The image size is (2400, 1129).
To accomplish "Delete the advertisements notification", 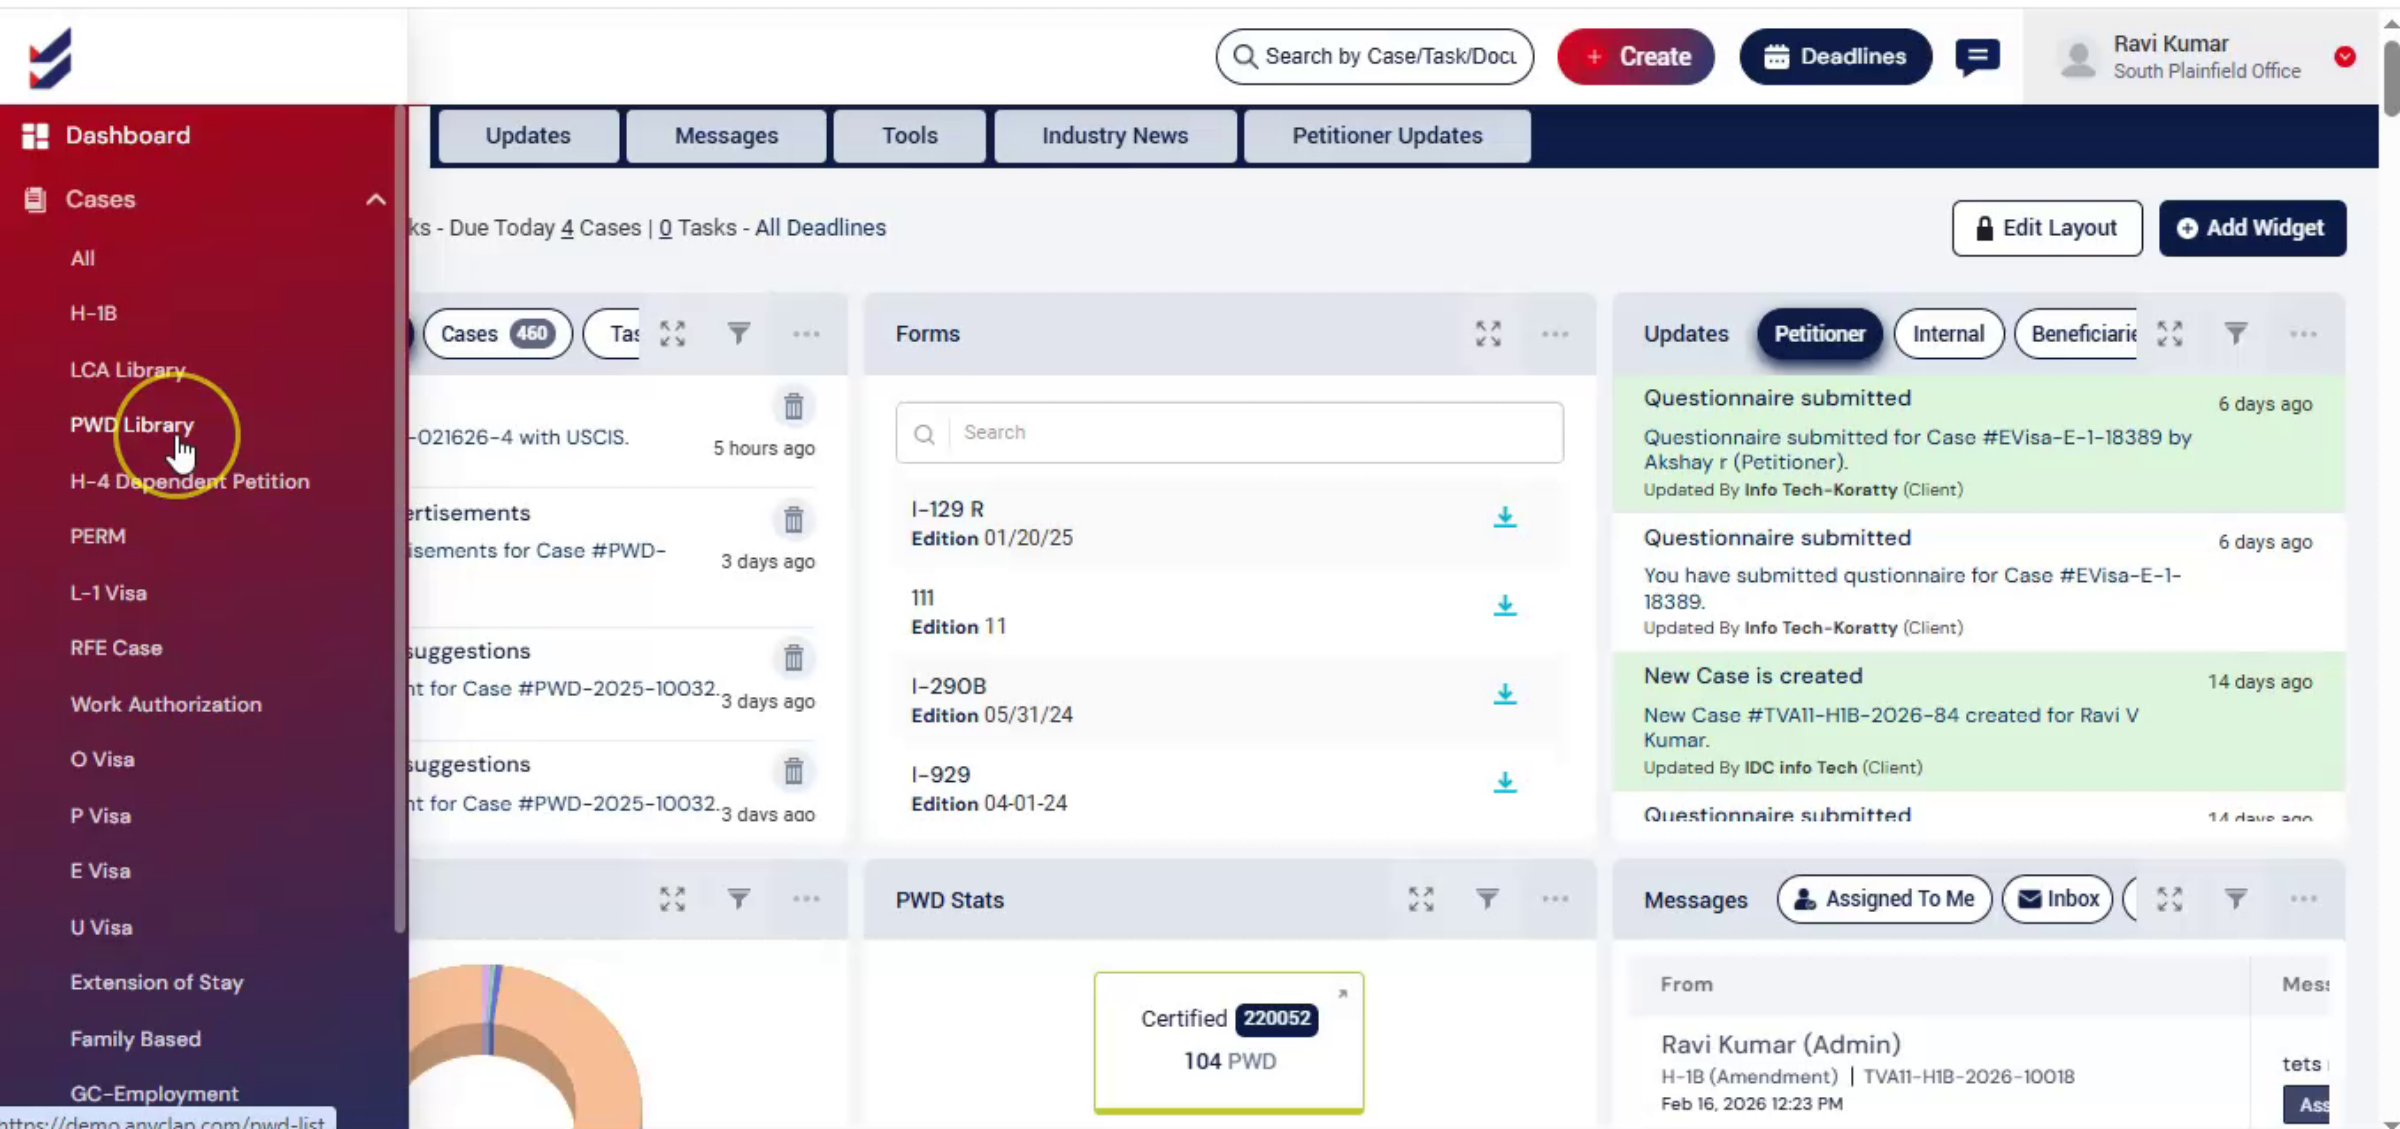I will click(x=793, y=520).
